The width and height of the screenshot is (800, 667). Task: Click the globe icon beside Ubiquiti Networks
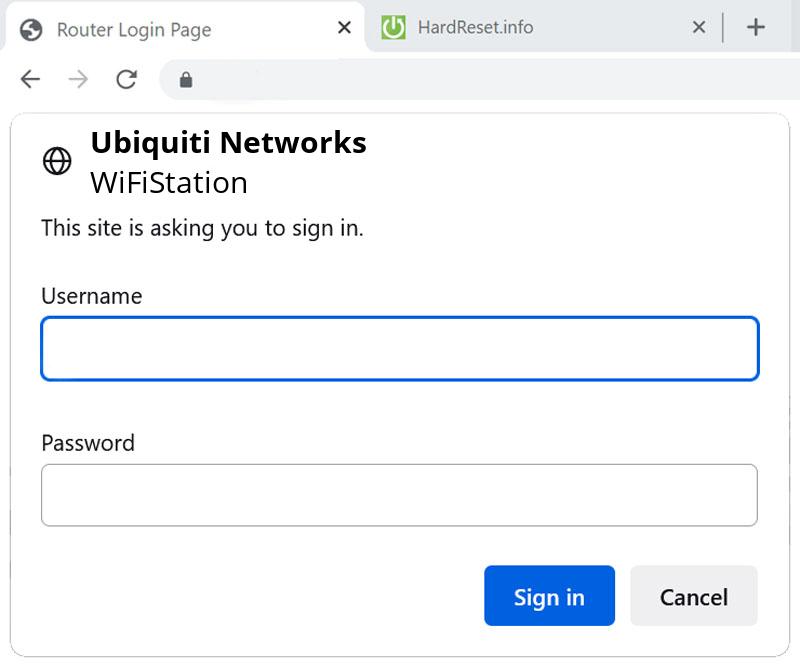click(57, 160)
